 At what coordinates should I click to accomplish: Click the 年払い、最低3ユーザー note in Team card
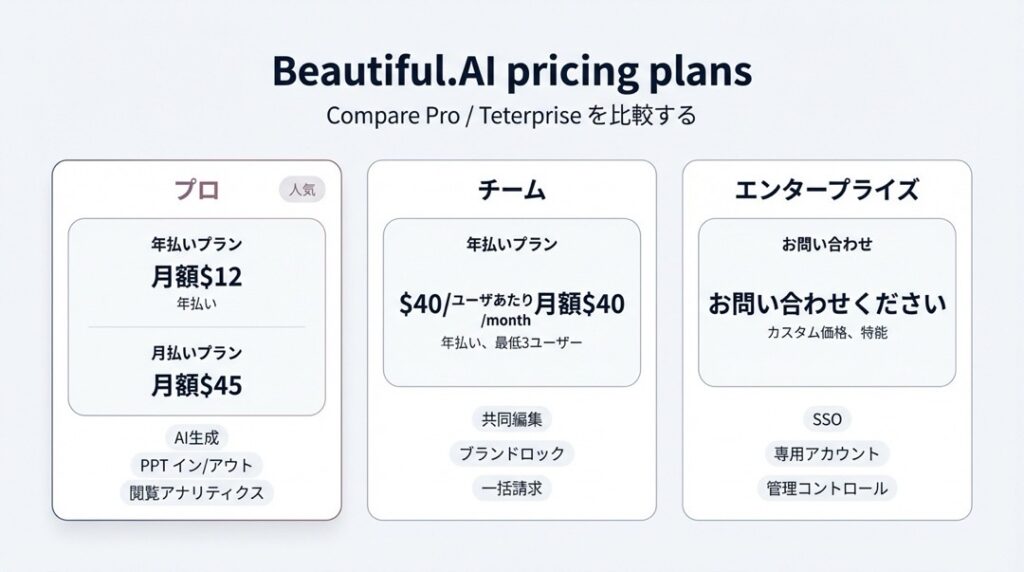(x=512, y=342)
